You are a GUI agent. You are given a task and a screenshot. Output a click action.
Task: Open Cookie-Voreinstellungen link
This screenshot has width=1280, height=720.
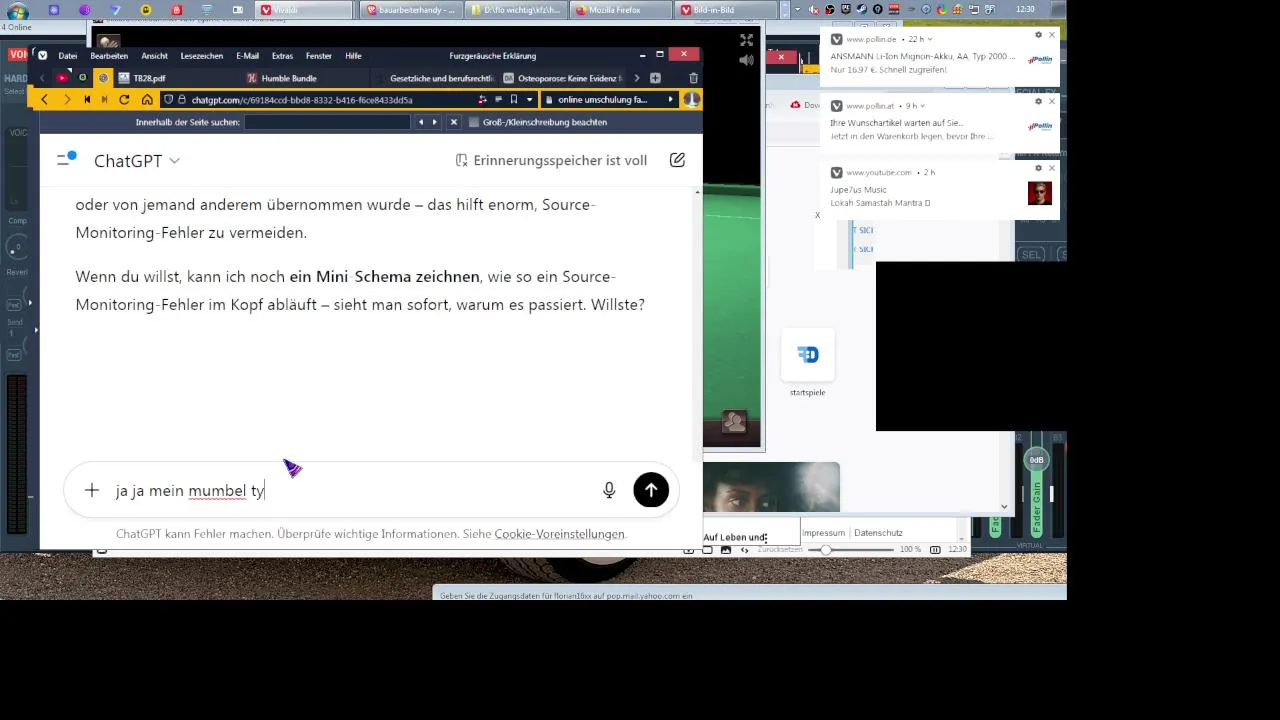pyautogui.click(x=559, y=534)
